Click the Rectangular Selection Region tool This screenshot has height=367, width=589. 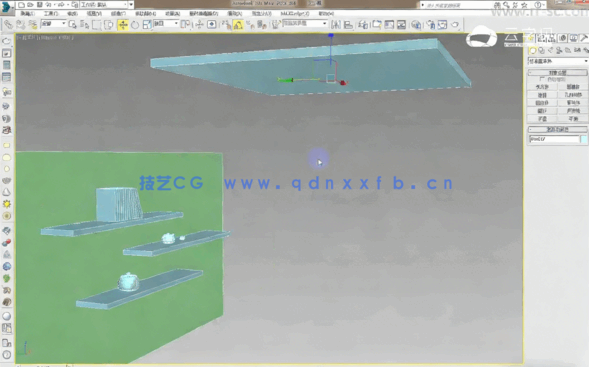pyautogui.click(x=97, y=25)
